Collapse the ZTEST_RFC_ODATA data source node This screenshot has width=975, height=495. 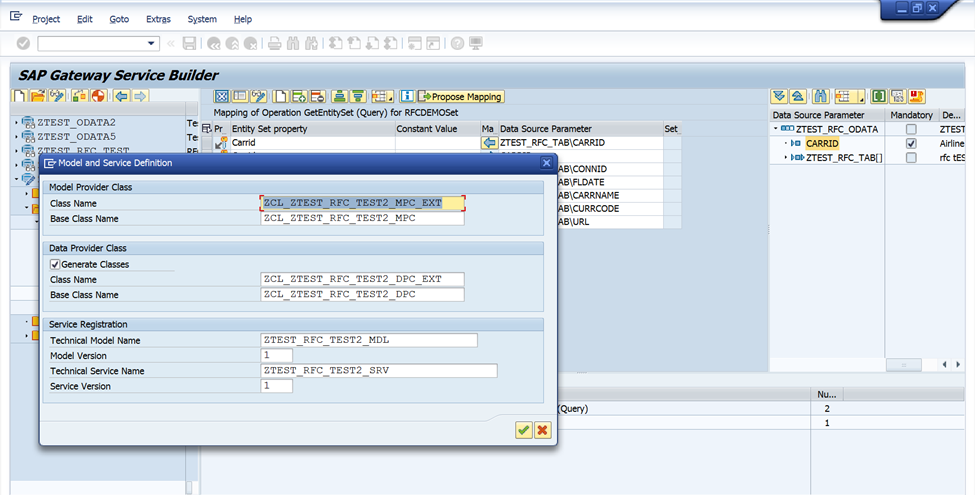[x=776, y=129]
